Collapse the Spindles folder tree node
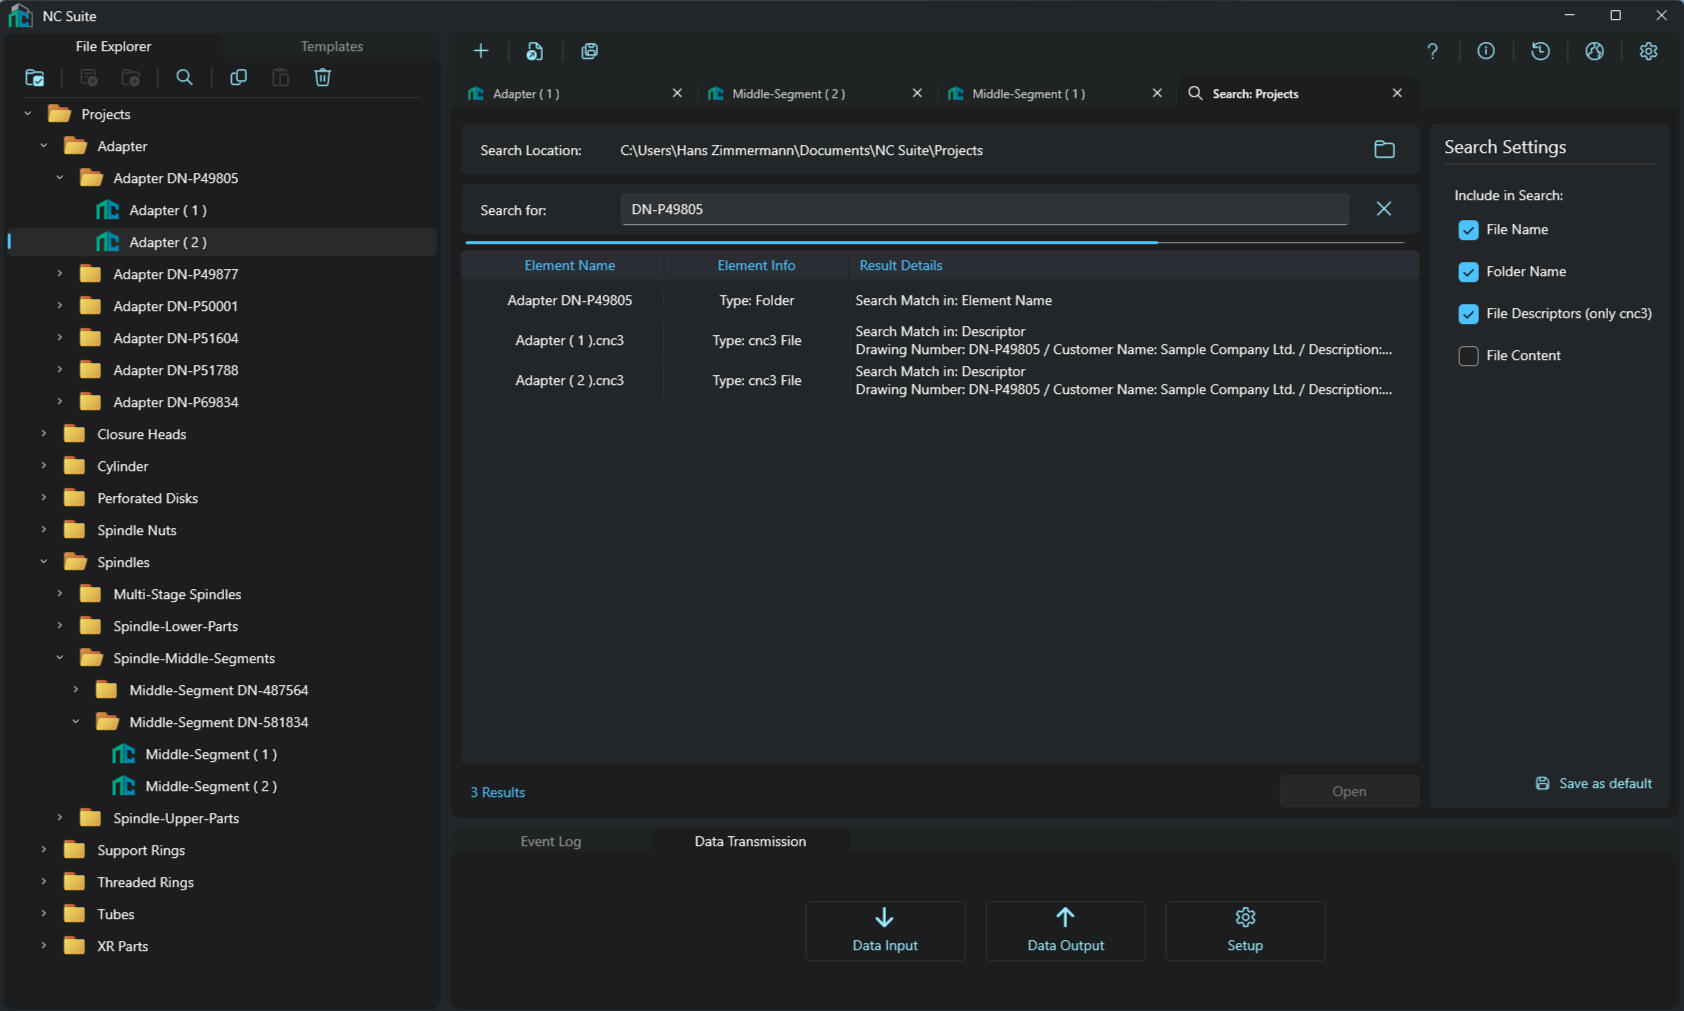The width and height of the screenshot is (1684, 1011). [x=44, y=562]
